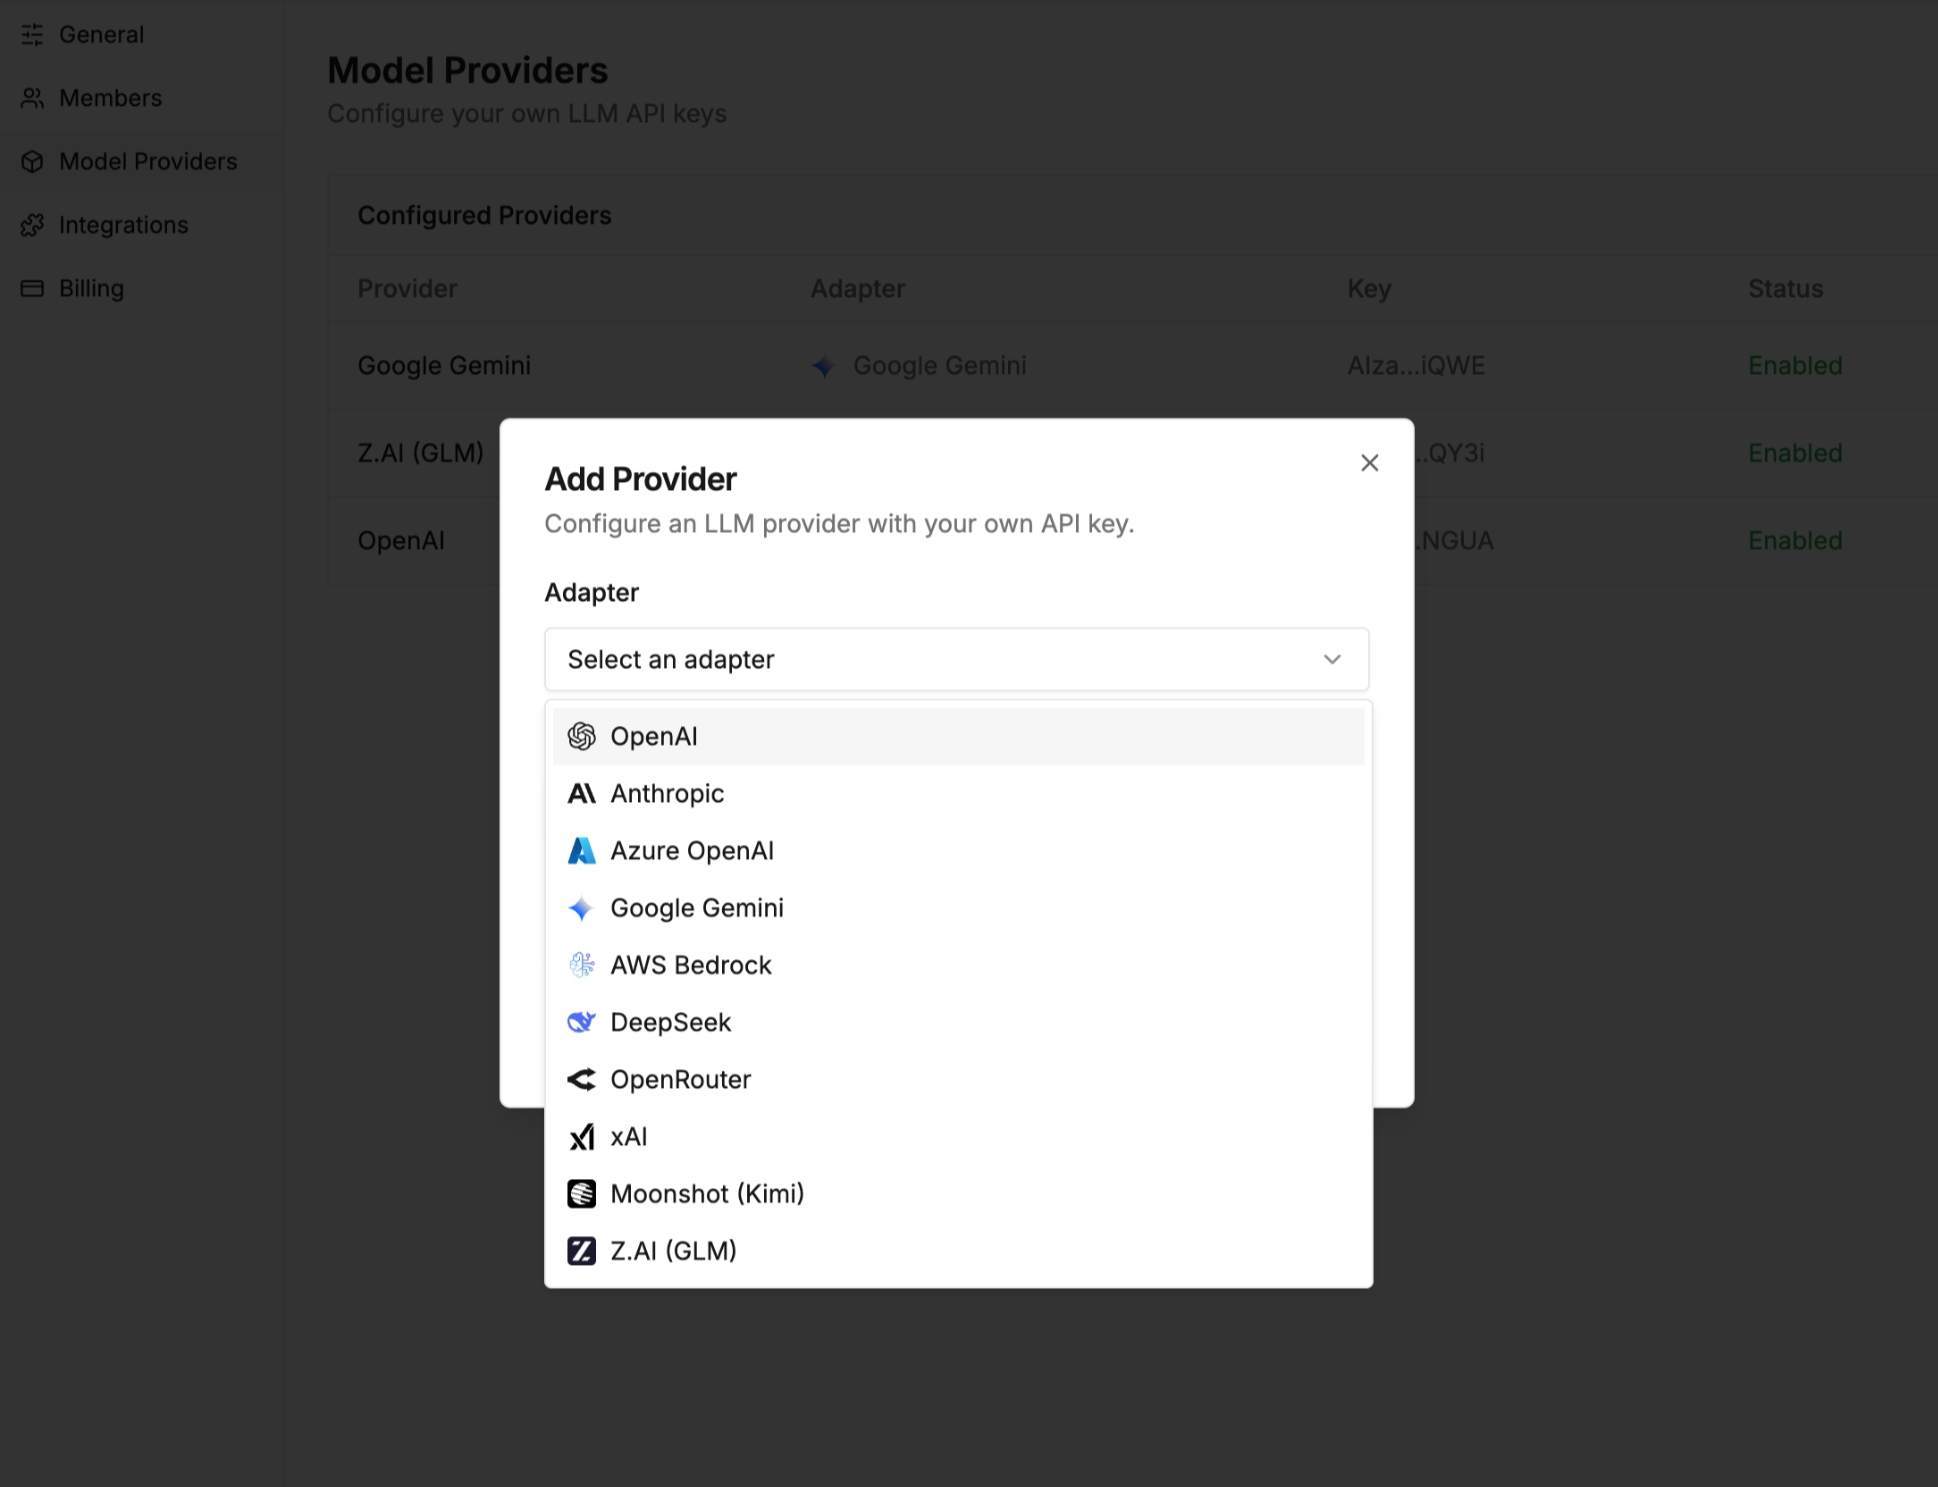1938x1487 pixels.
Task: Pick AWS Bedrock adapter option
Action: click(958, 965)
